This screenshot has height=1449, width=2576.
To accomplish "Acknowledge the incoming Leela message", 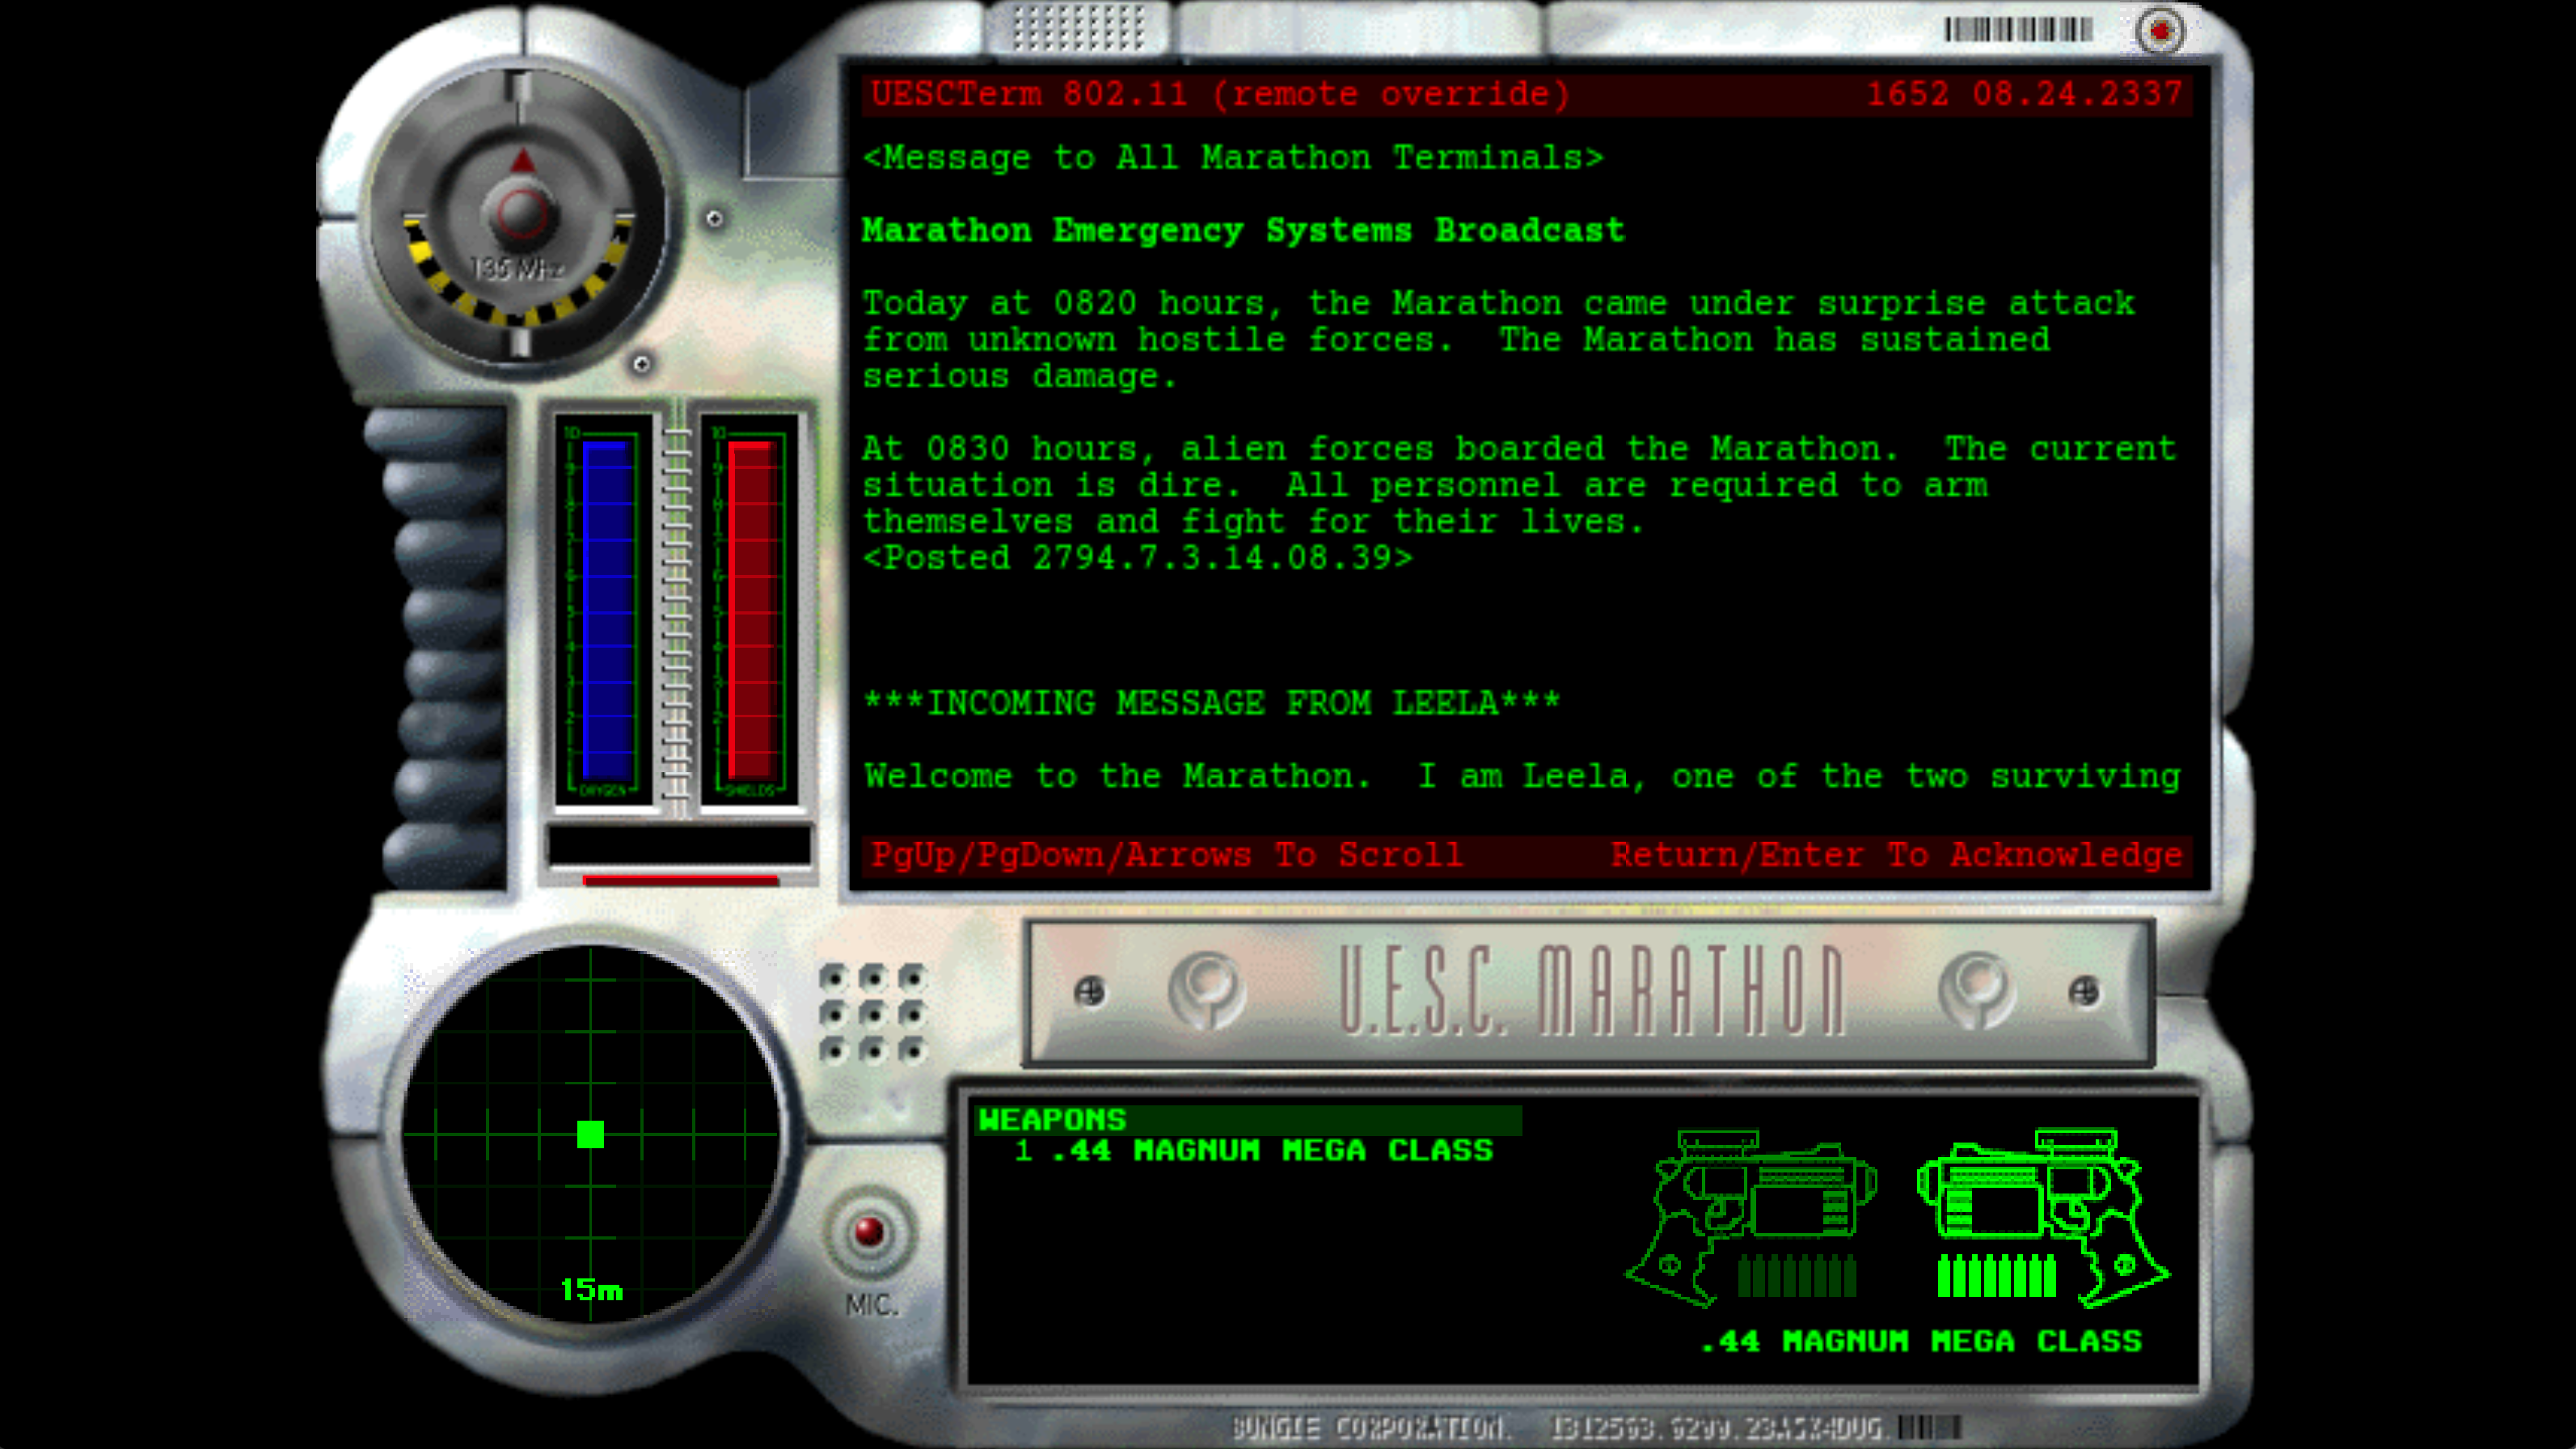I will pyautogui.click(x=1895, y=855).
